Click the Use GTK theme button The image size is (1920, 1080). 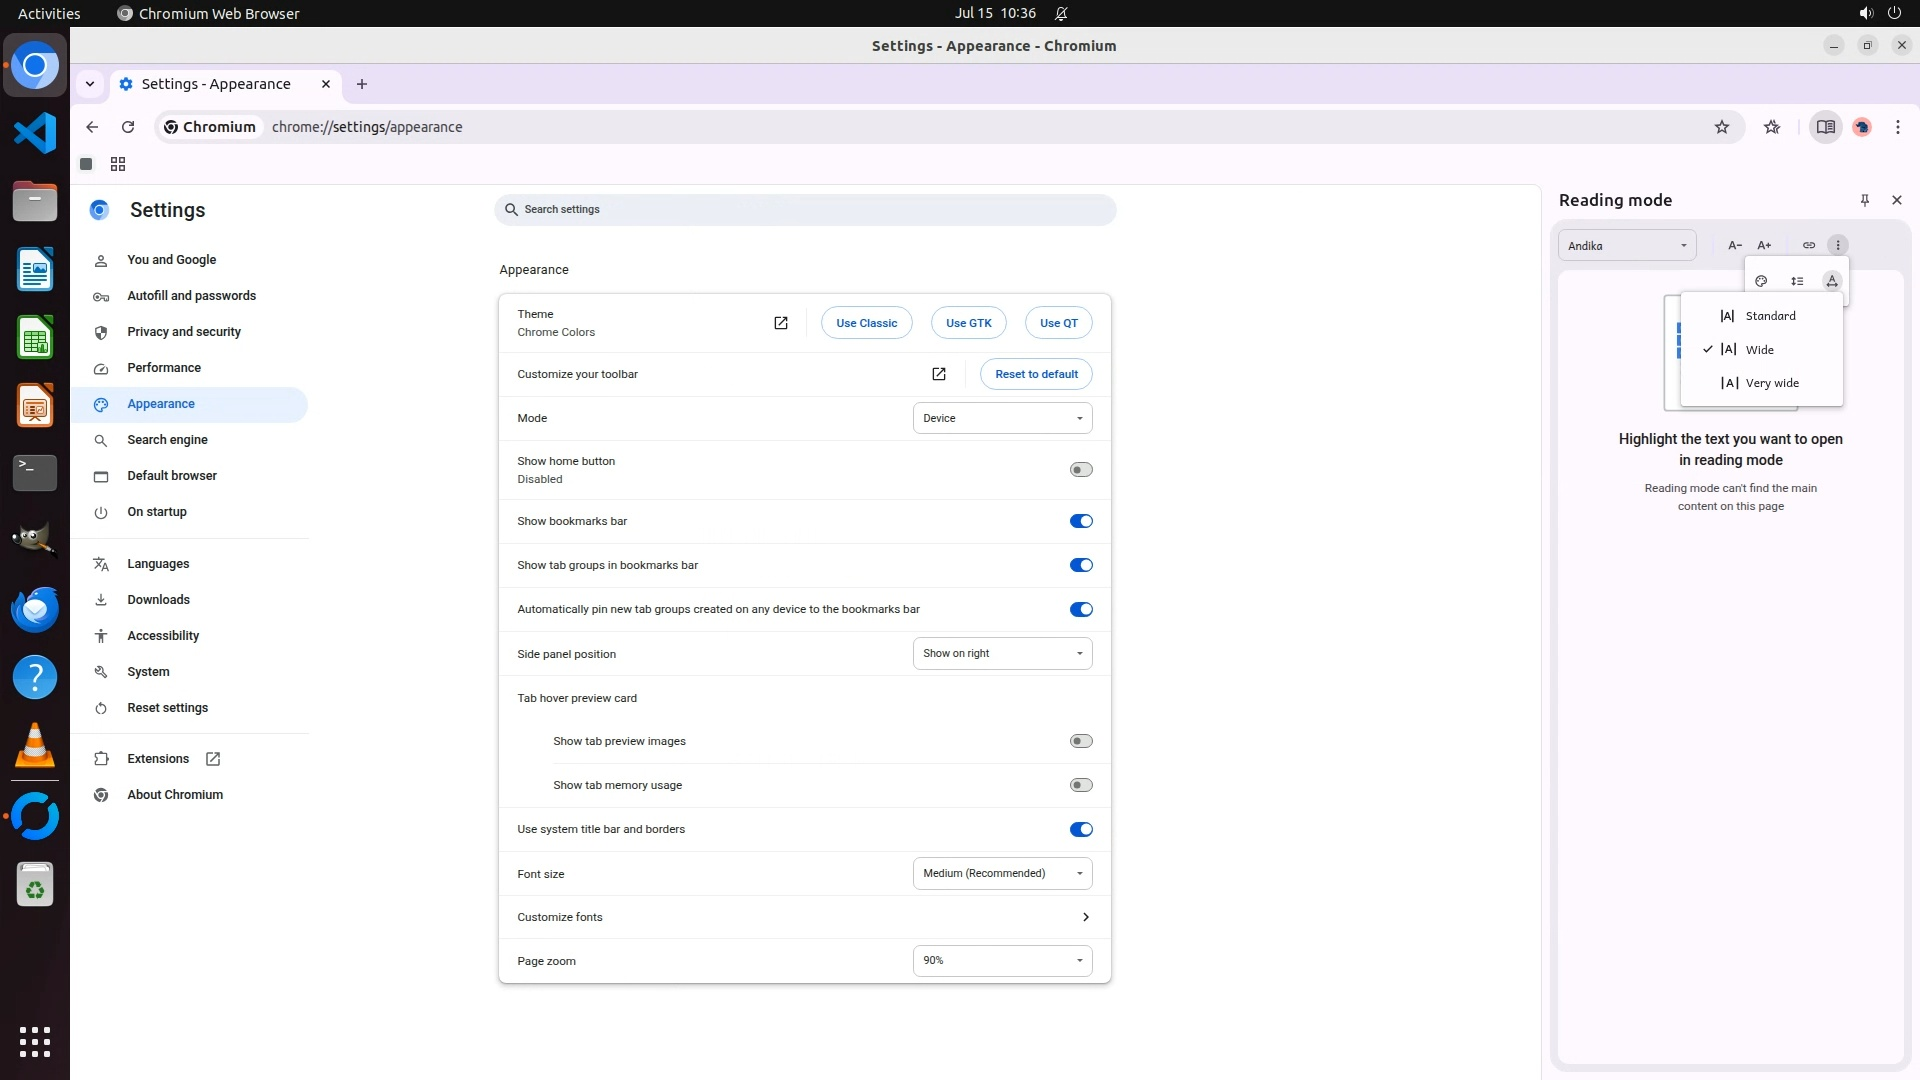tap(968, 323)
